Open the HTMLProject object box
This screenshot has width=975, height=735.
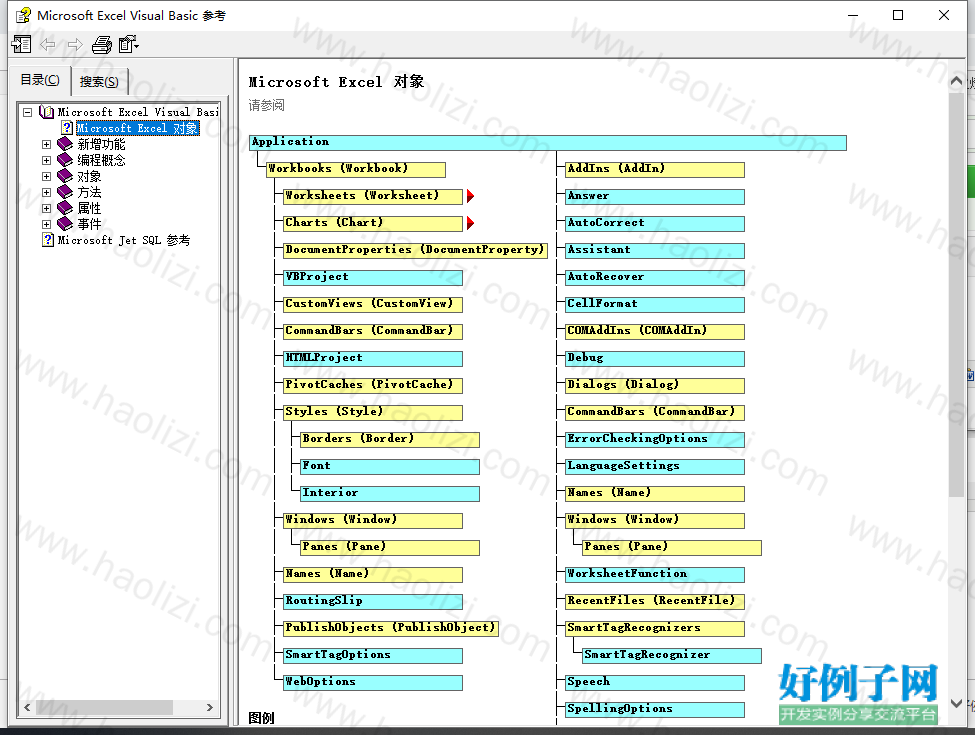373,358
